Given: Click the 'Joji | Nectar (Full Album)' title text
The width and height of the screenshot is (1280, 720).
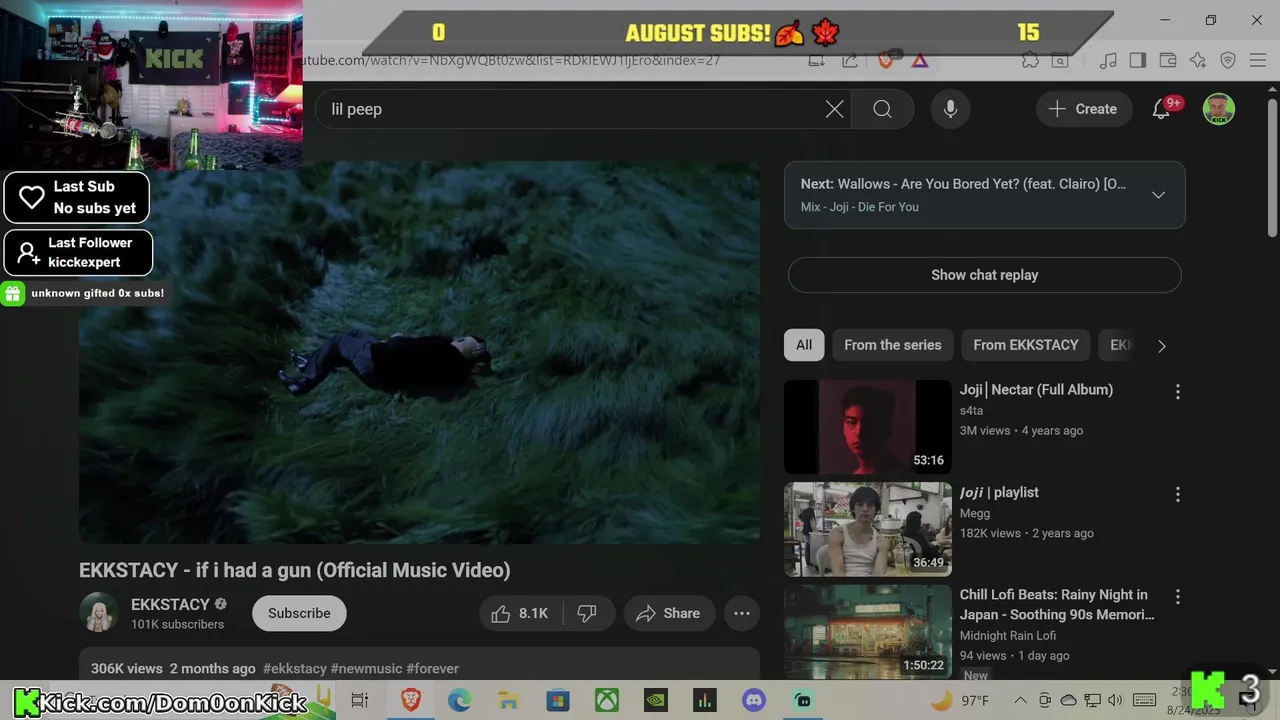Looking at the screenshot, I should [1036, 390].
